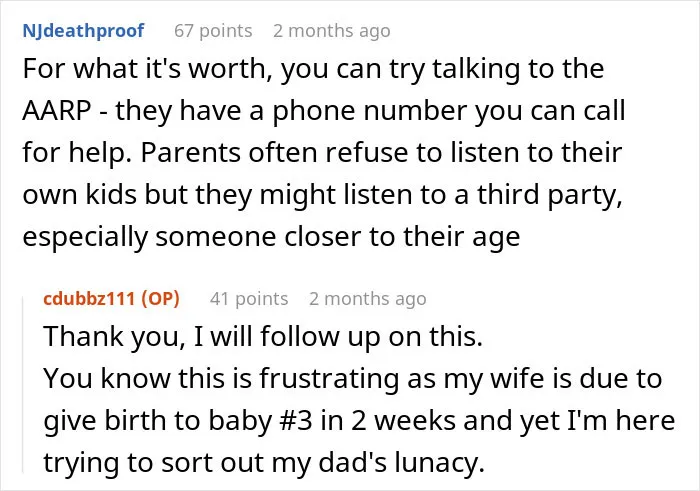
Task: Click the word AARP in the comment
Action: [x=57, y=111]
